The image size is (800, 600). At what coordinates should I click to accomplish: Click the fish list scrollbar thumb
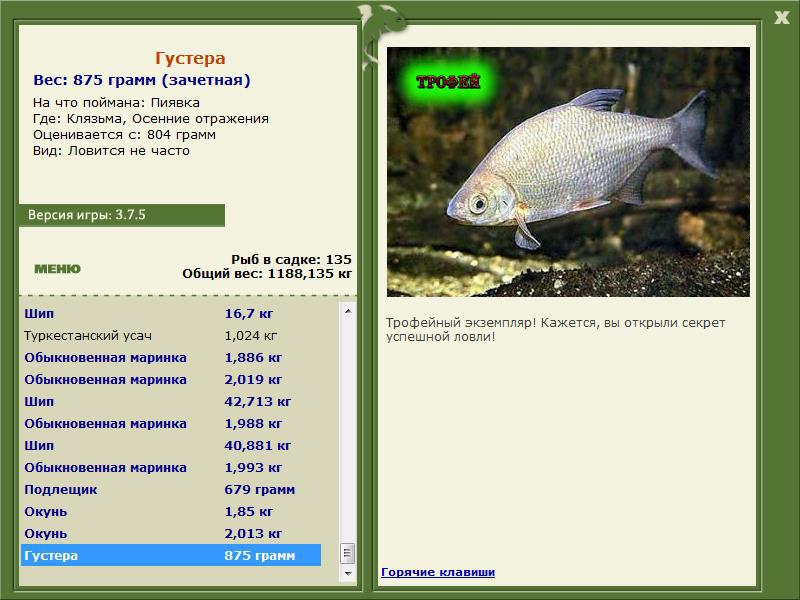[347, 553]
